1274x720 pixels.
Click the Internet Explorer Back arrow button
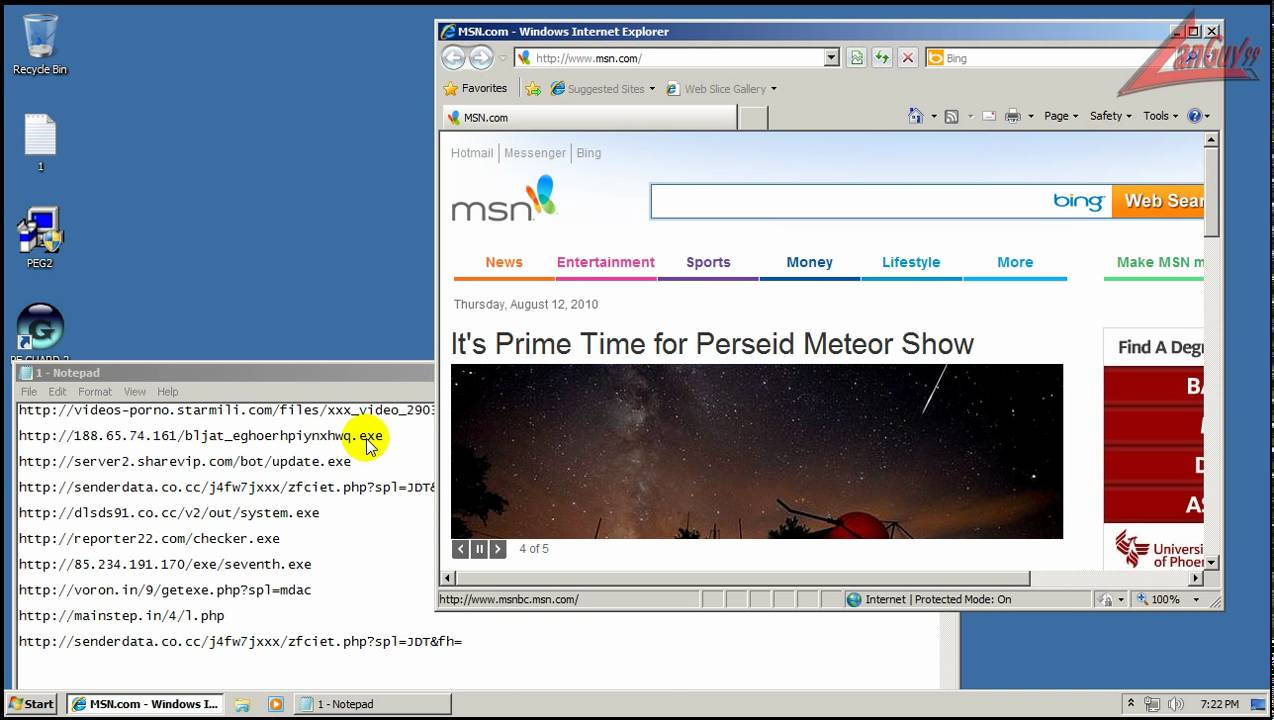(453, 58)
